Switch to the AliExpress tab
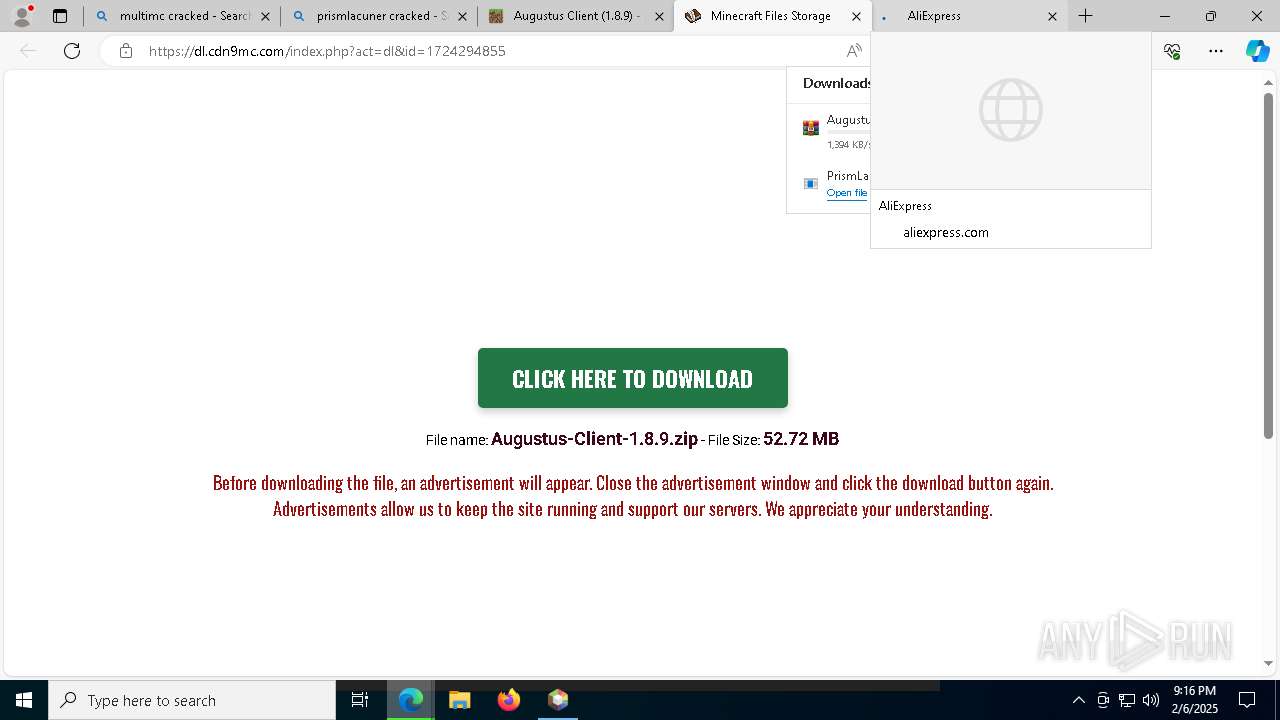This screenshot has height=720, width=1280. 960,16
